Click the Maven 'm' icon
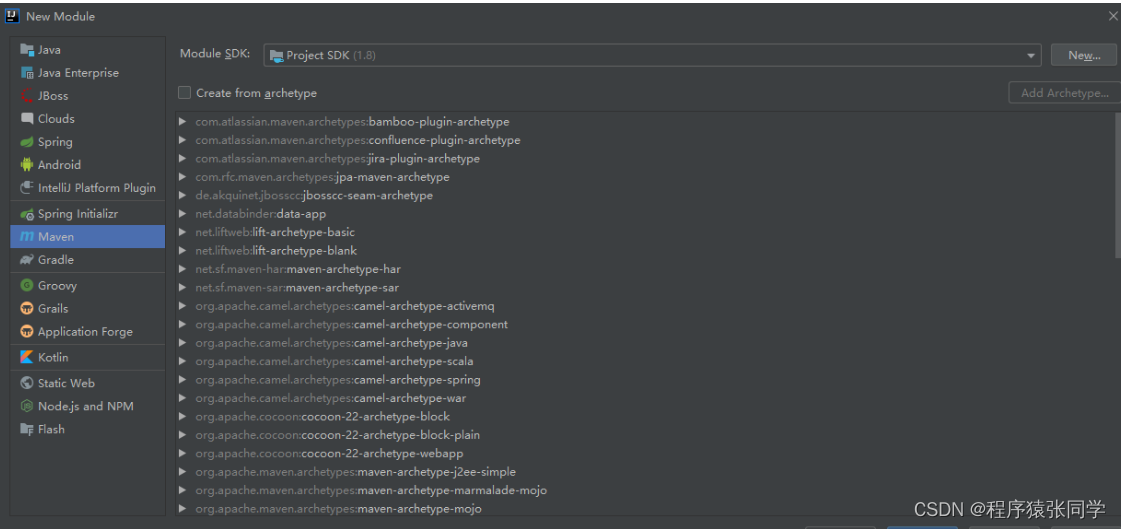The image size is (1121, 529). [x=27, y=237]
